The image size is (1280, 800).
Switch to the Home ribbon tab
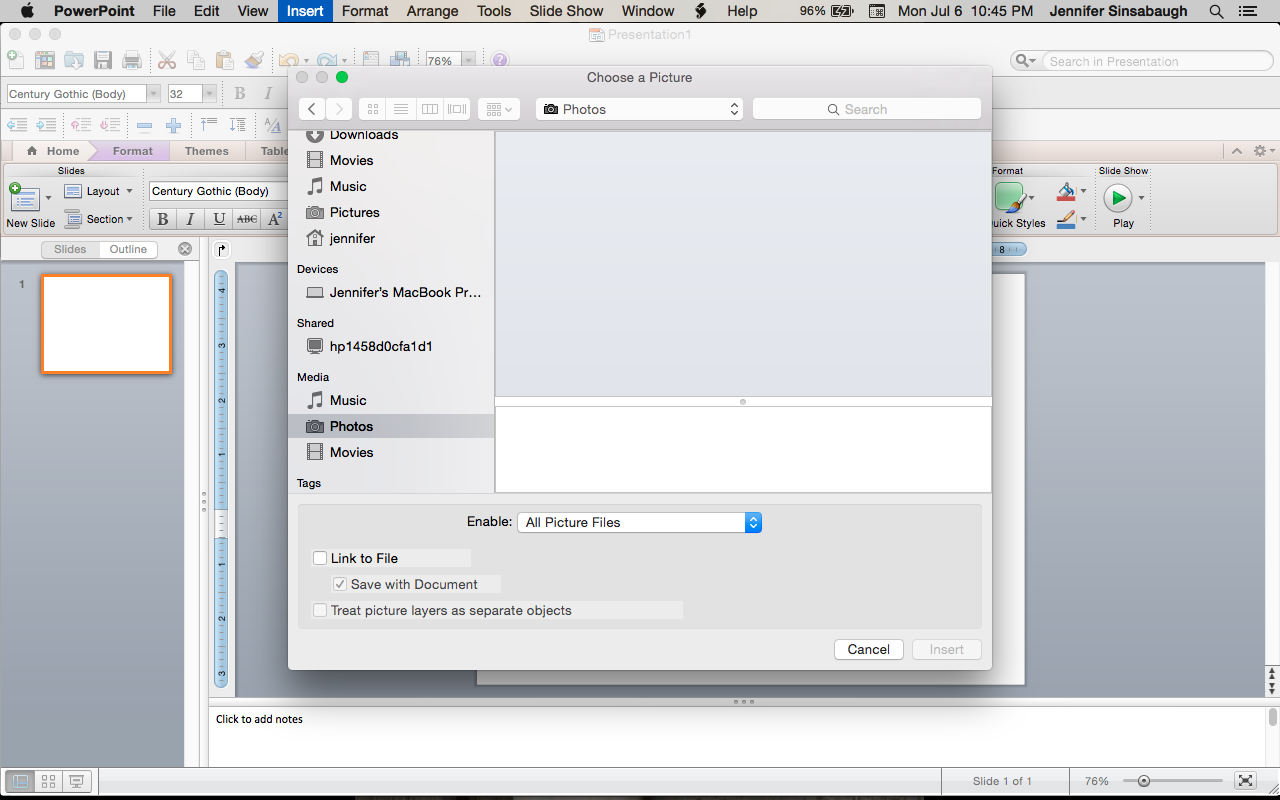coord(54,151)
